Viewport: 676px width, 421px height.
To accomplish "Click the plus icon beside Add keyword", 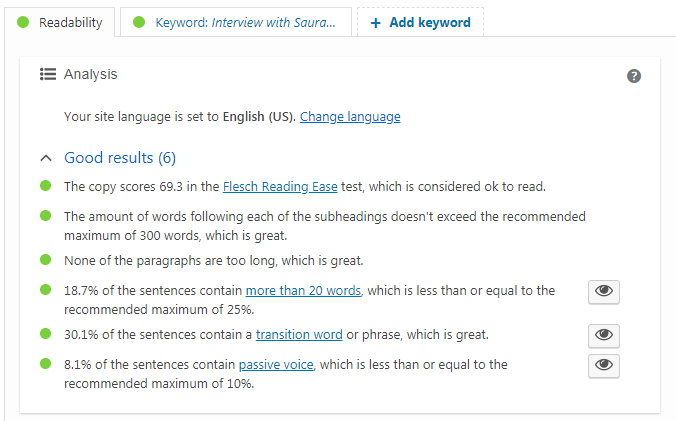I will tap(376, 23).
